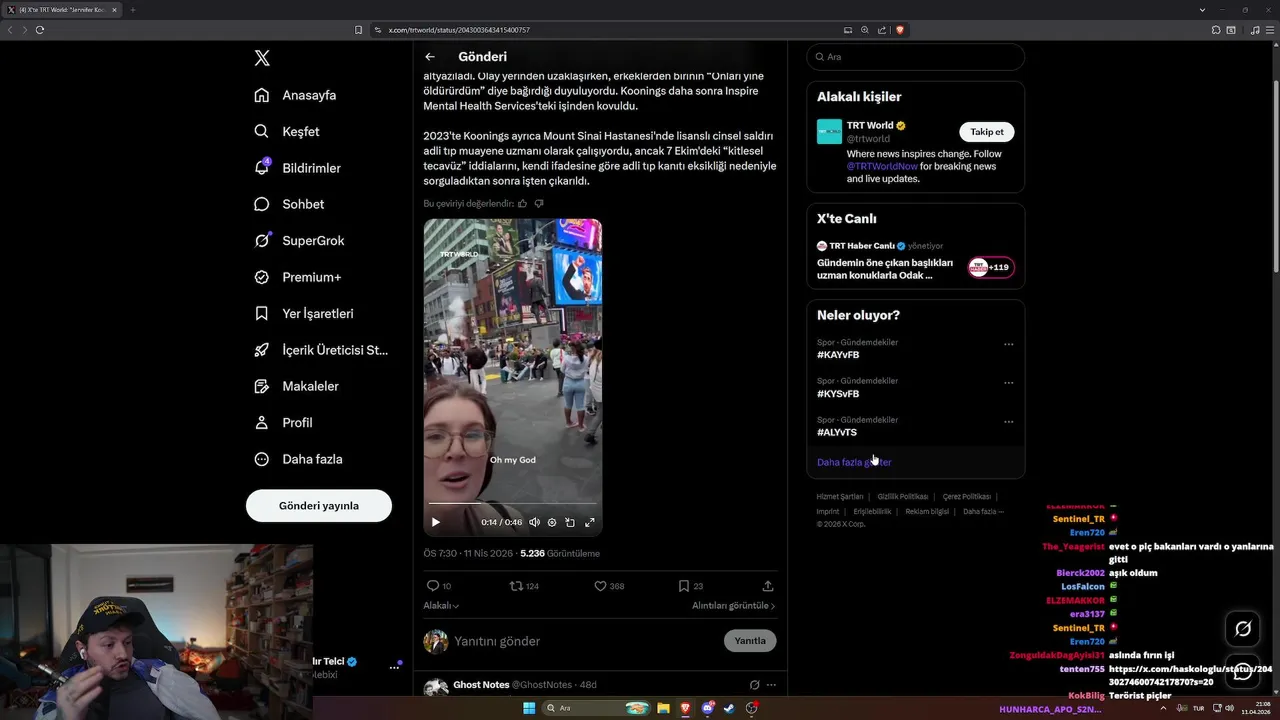Click the Ara search field
The height and width of the screenshot is (720, 1280).
tap(916, 57)
